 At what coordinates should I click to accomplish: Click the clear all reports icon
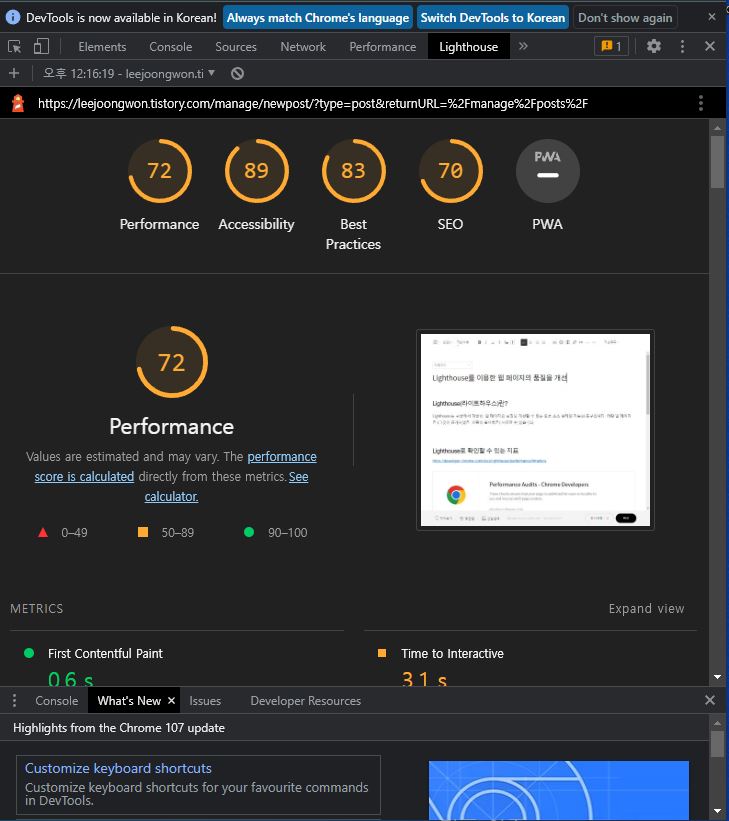tap(237, 73)
